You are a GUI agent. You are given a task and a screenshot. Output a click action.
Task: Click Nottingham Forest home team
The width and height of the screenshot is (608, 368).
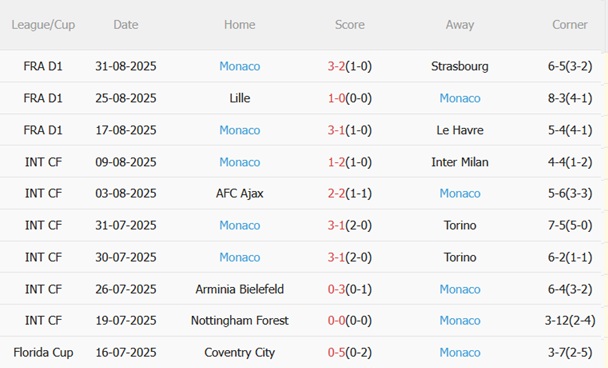coord(240,321)
